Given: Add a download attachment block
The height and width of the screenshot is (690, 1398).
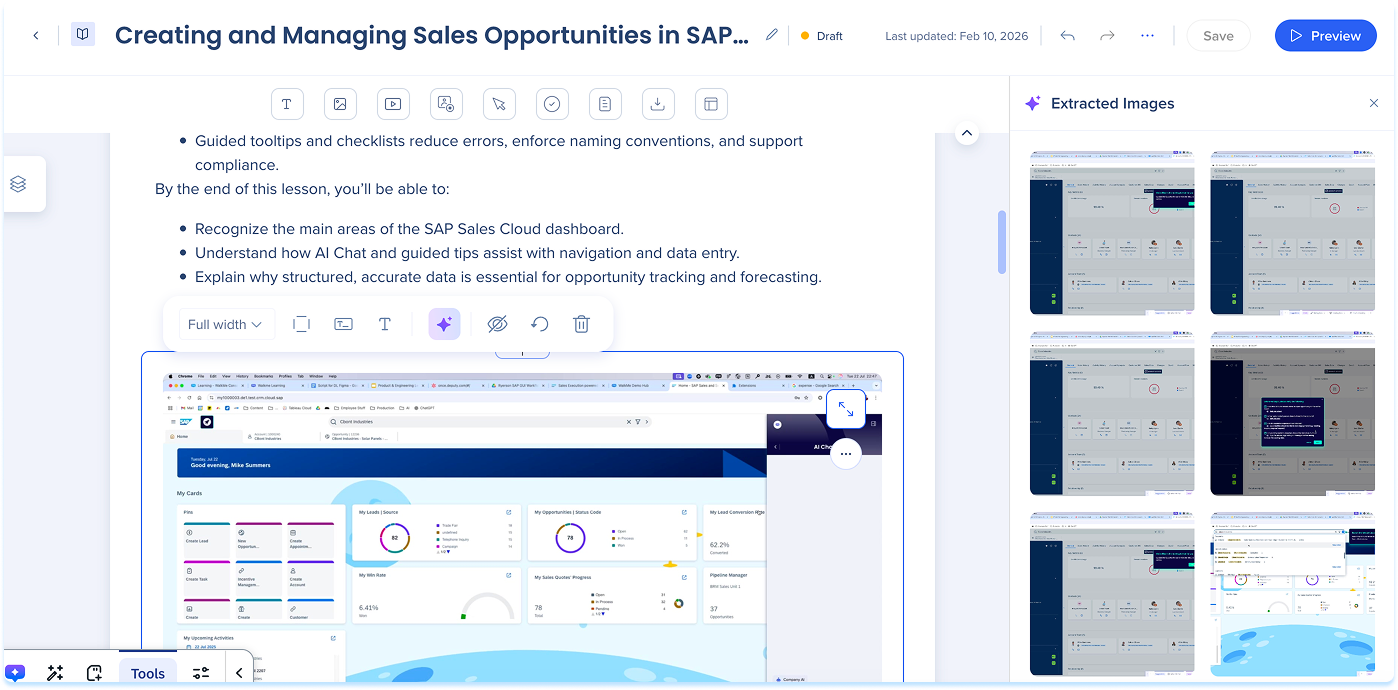Looking at the screenshot, I should pyautogui.click(x=657, y=104).
